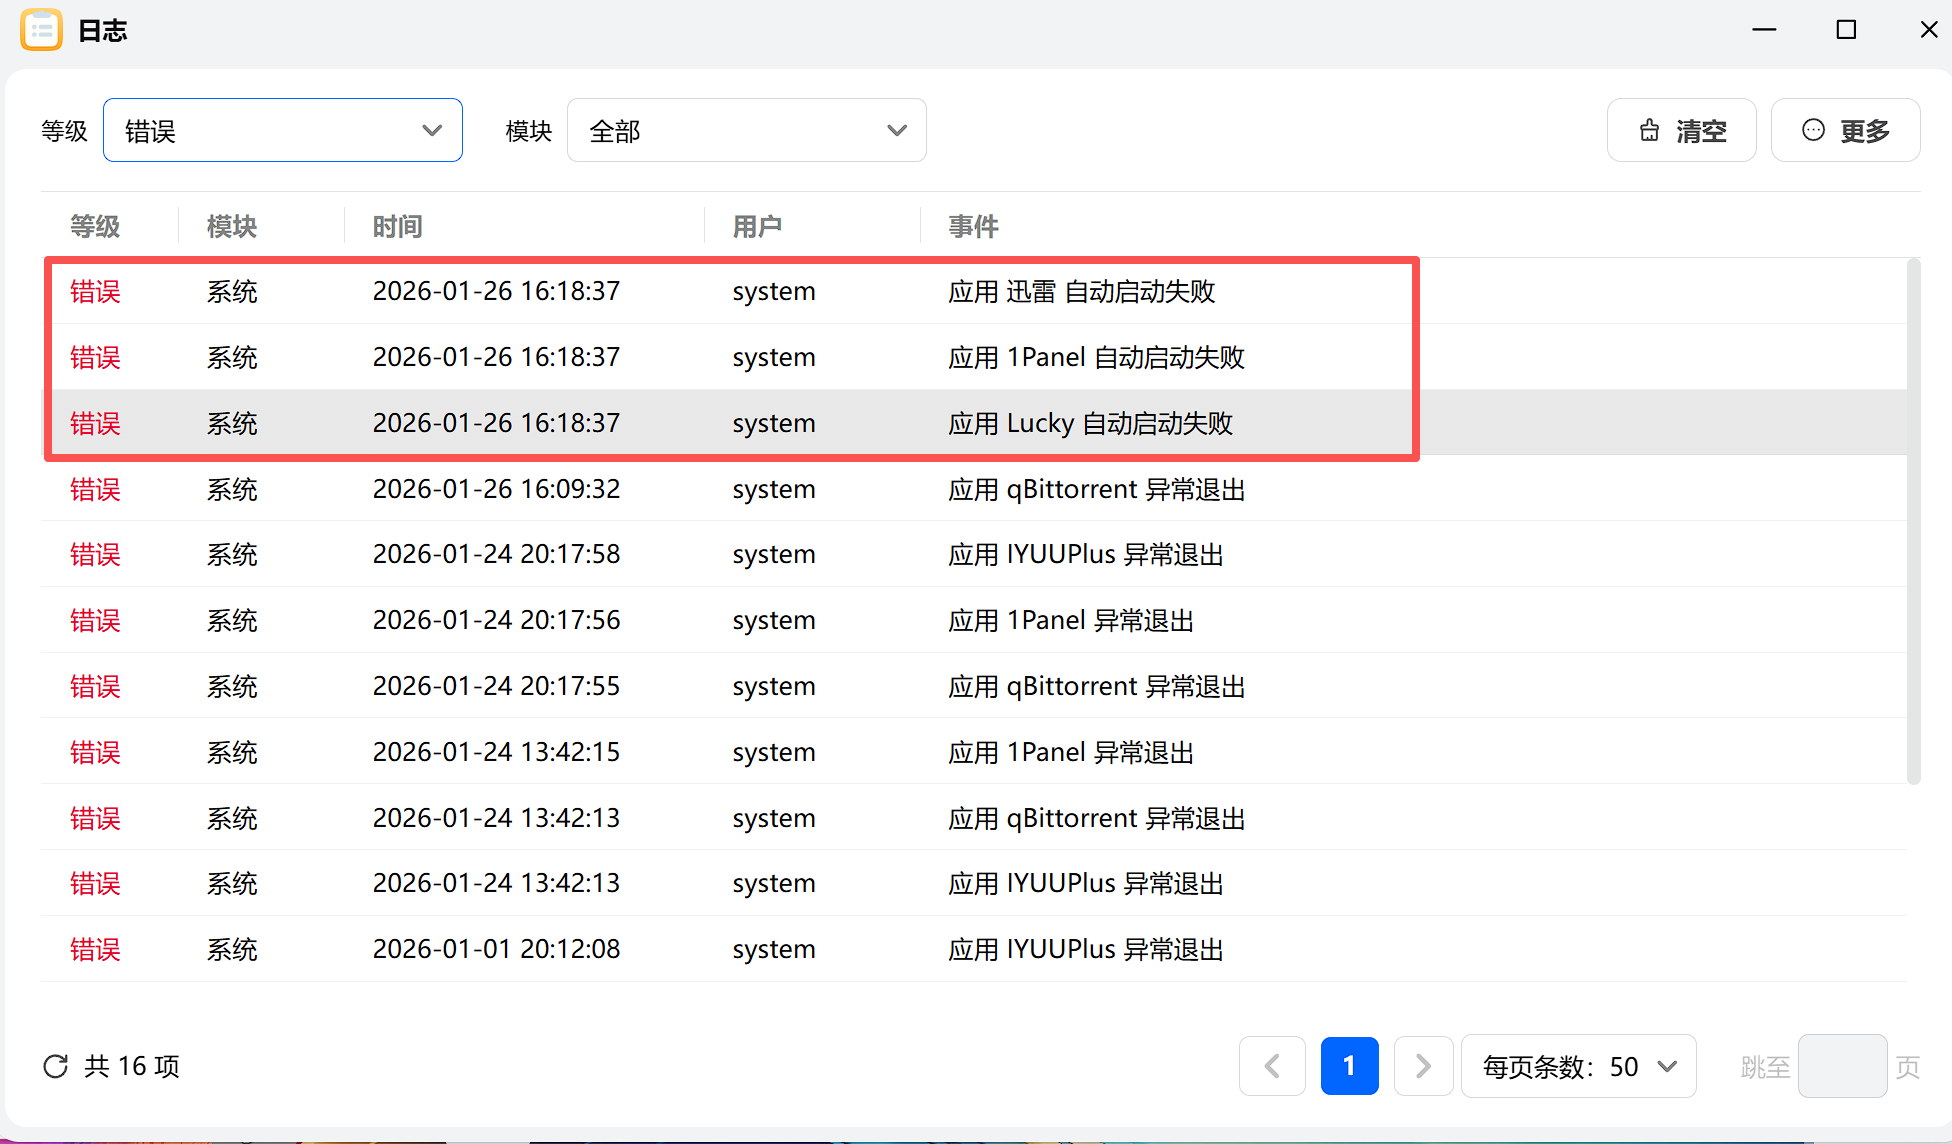This screenshot has width=1952, height=1144.
Task: Open the 等级 level filter dropdown
Action: click(283, 130)
